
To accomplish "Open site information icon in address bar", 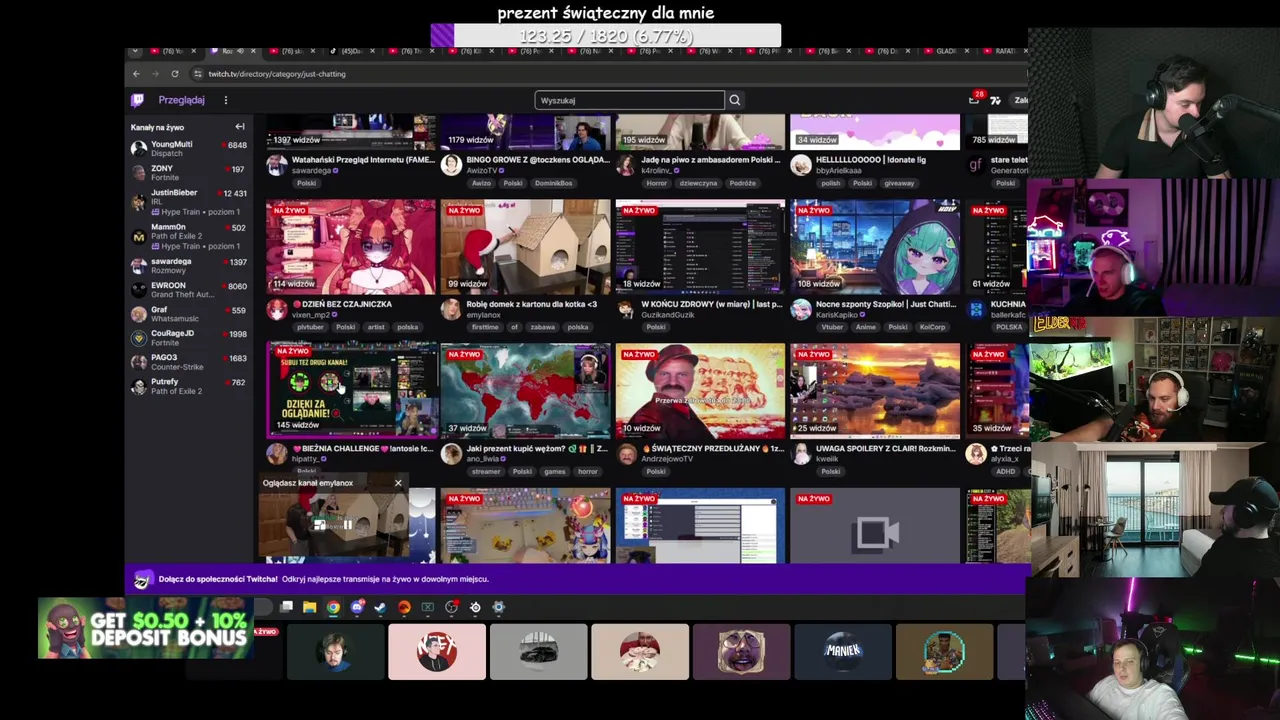I will pos(197,74).
